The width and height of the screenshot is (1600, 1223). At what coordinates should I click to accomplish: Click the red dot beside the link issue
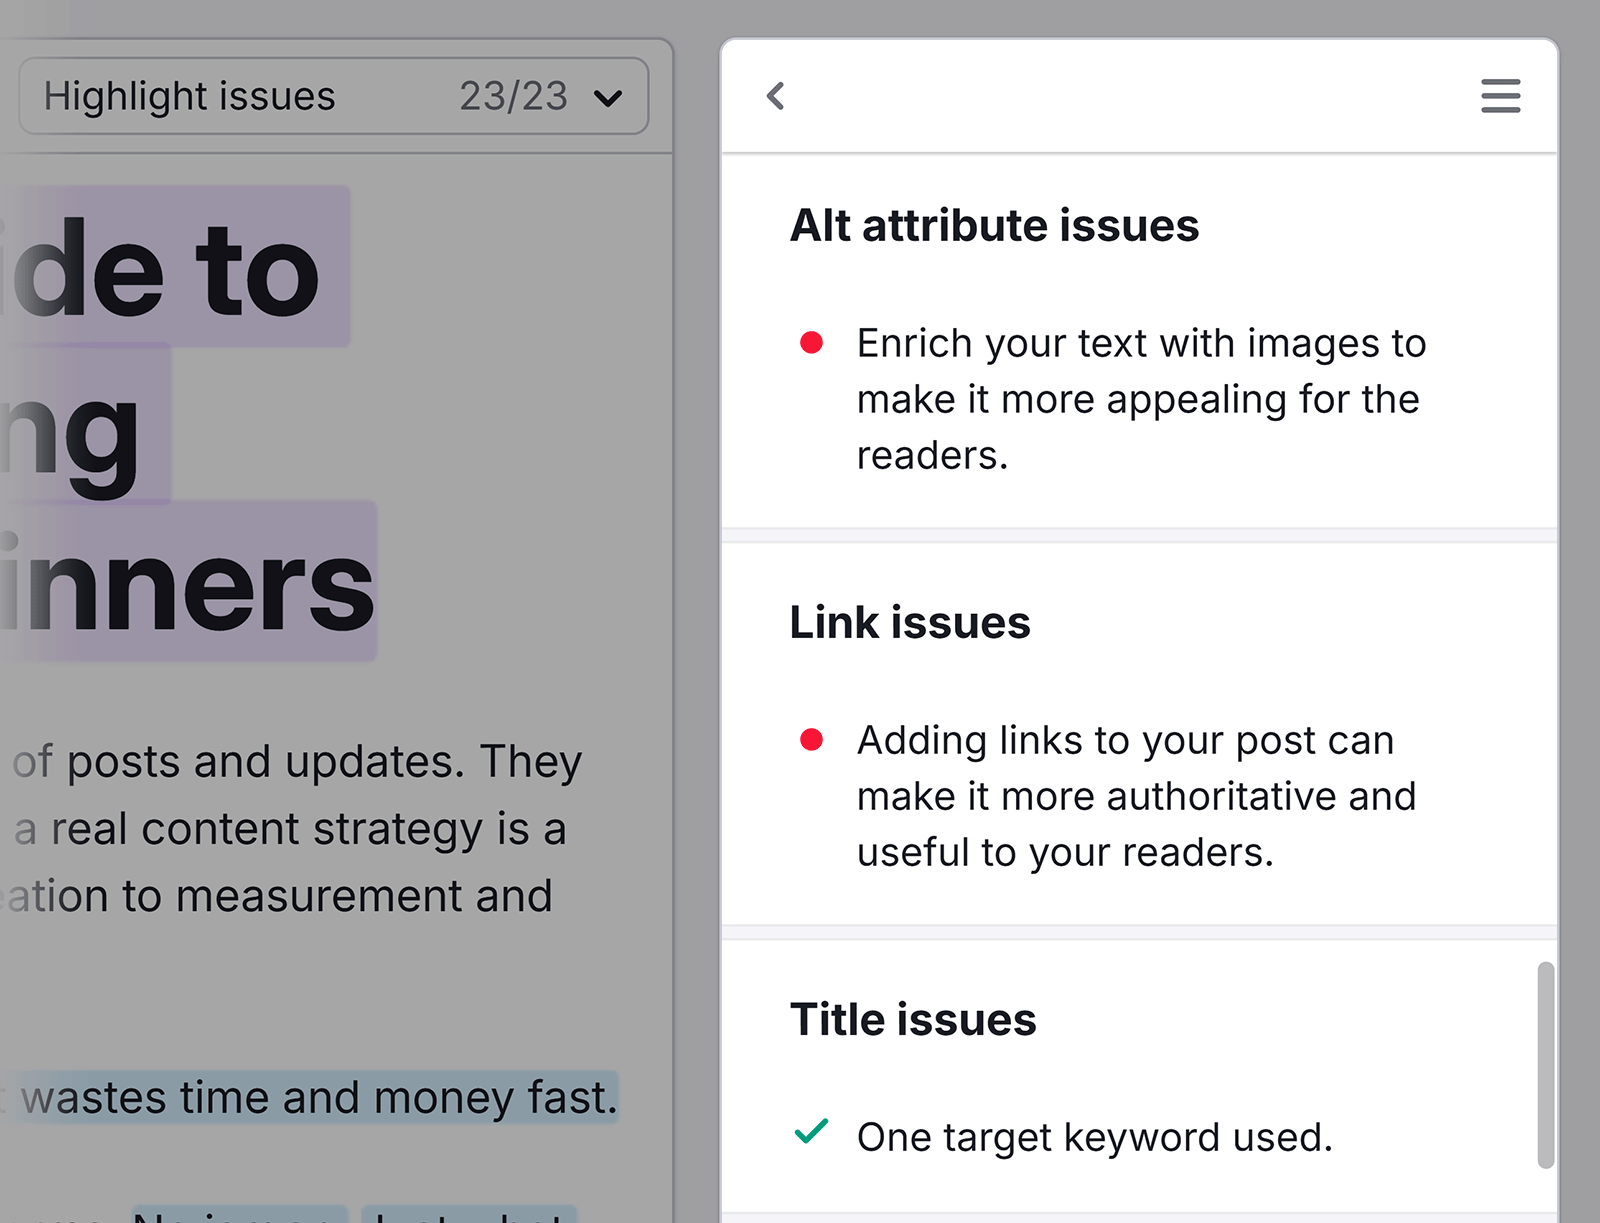tap(812, 740)
